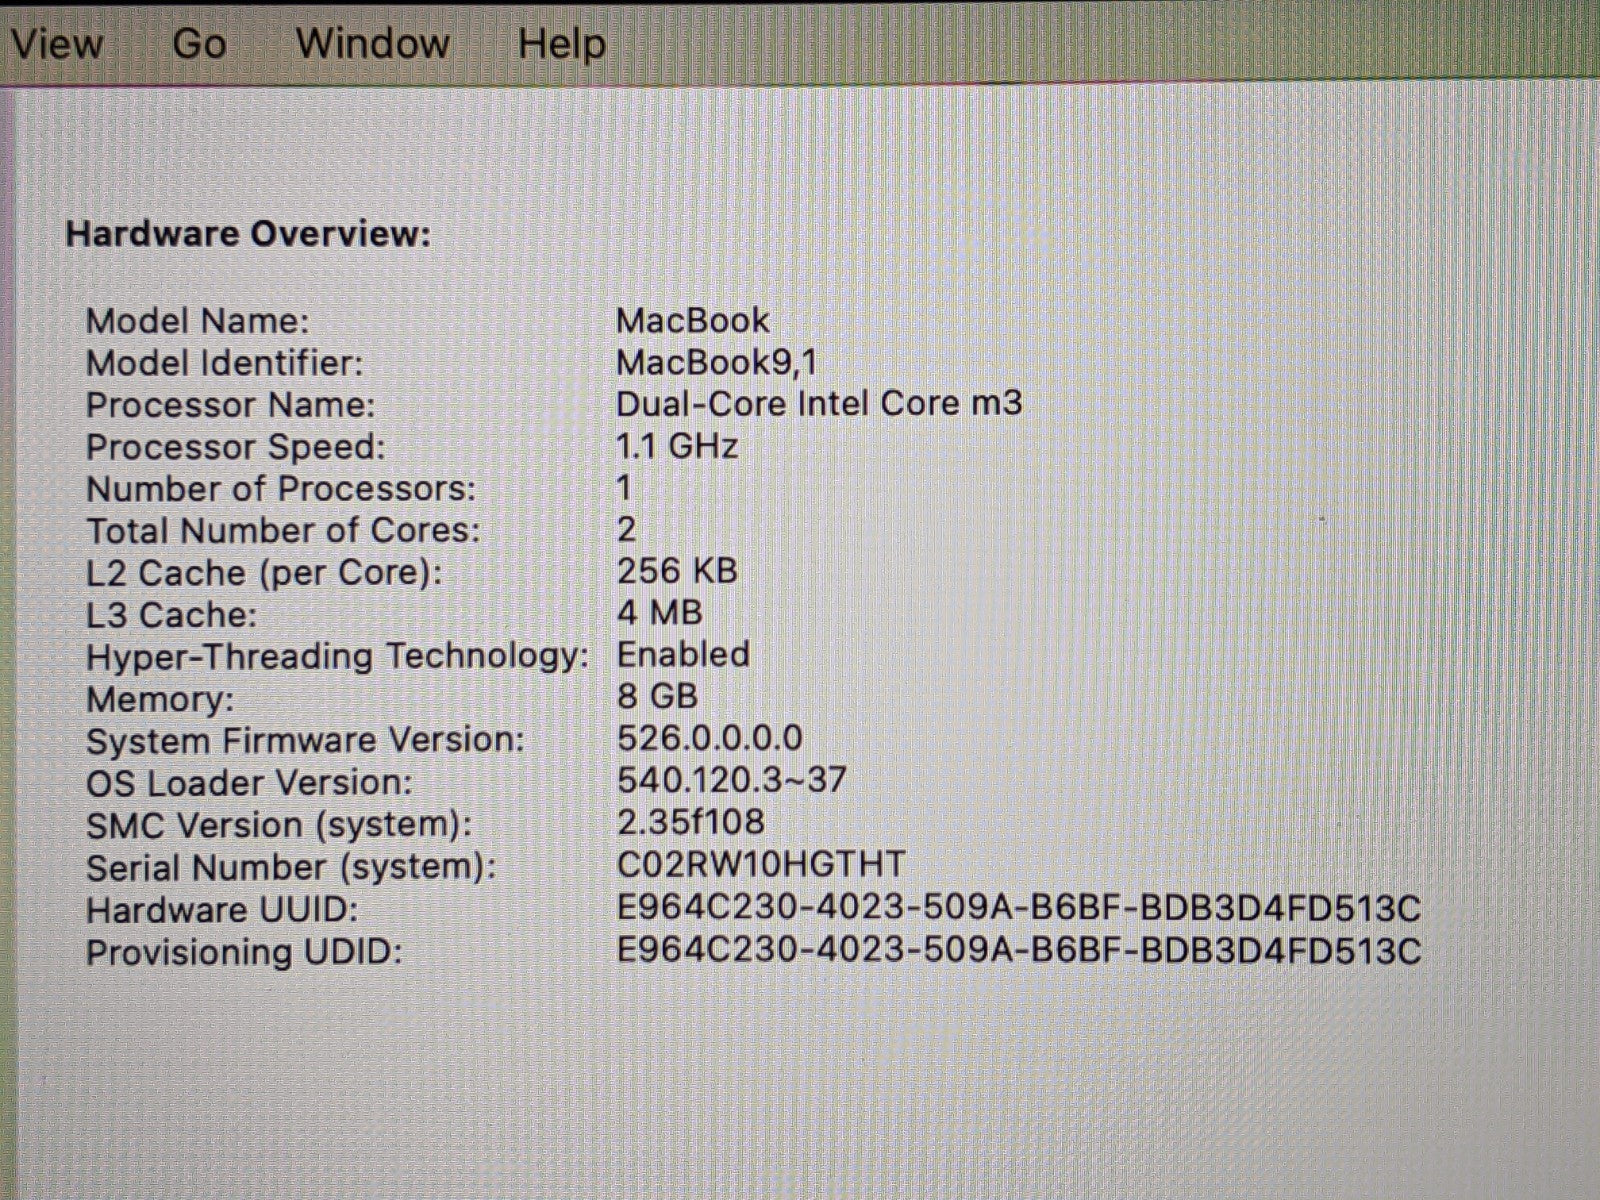The width and height of the screenshot is (1600, 1200).
Task: Click the Total Number of Cores label
Action: tap(283, 530)
